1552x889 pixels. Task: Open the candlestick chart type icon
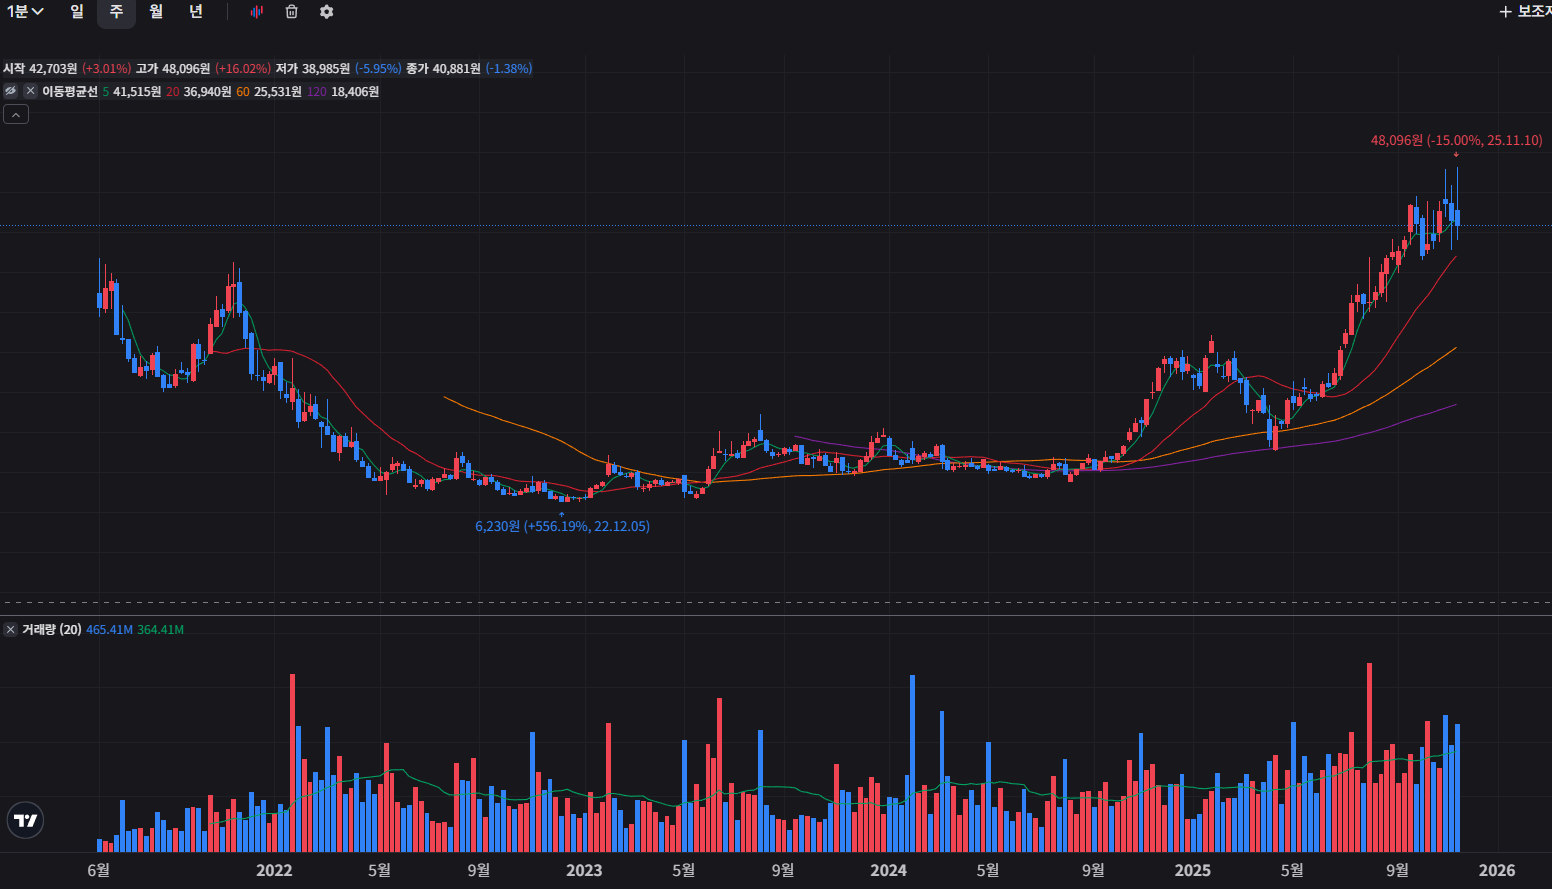click(x=257, y=12)
